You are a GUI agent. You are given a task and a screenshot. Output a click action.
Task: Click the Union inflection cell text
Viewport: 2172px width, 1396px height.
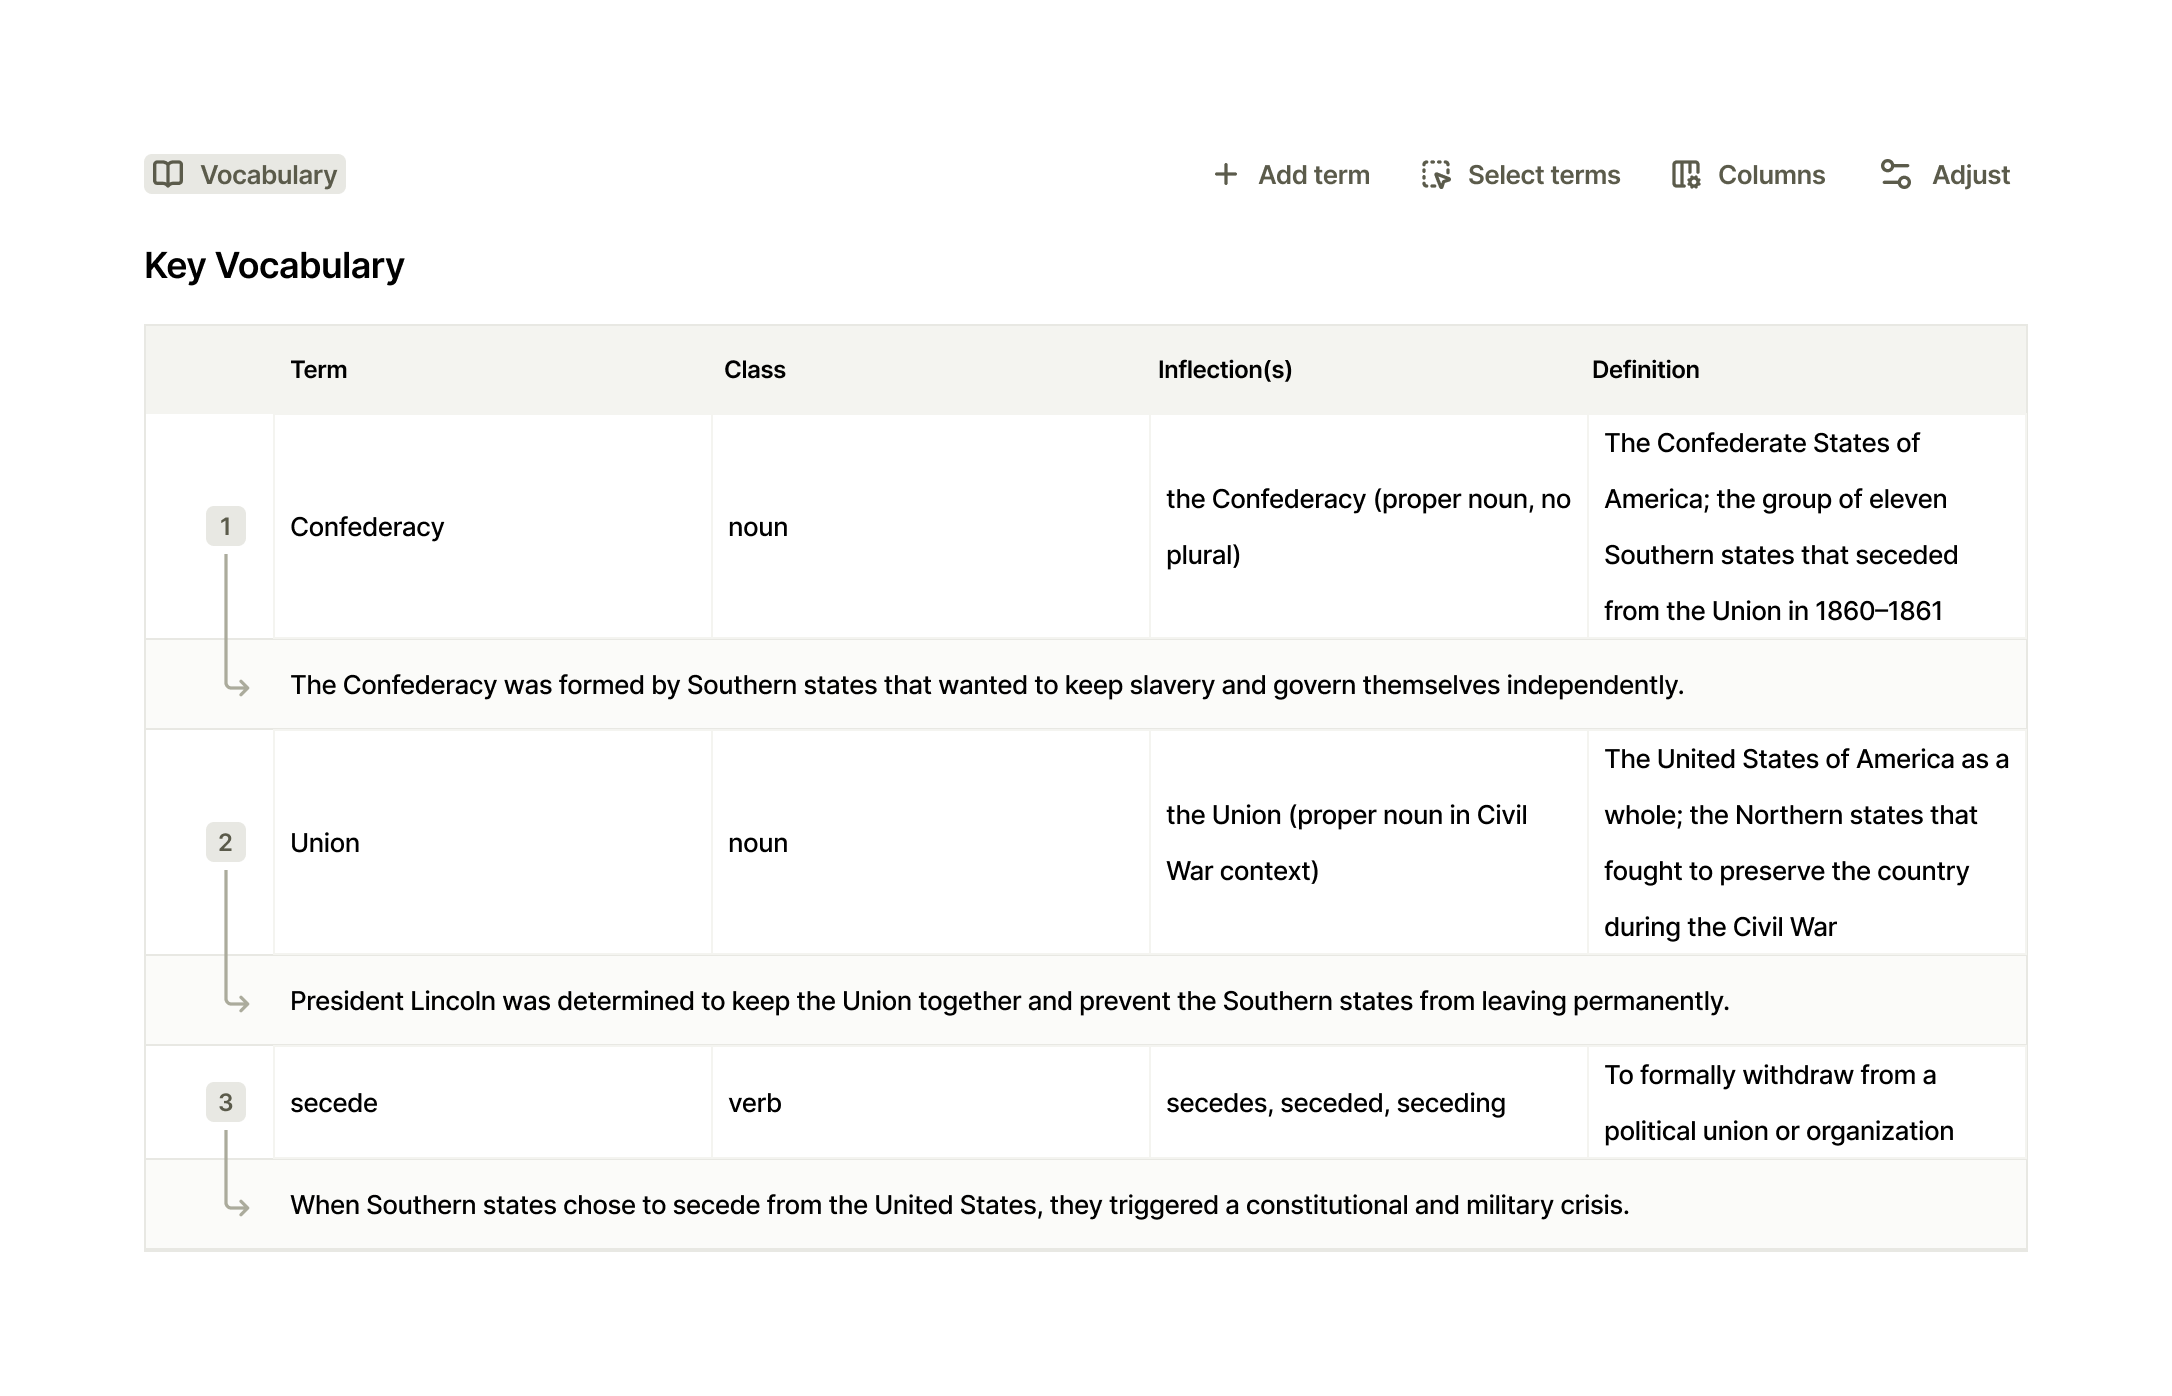click(x=1347, y=843)
